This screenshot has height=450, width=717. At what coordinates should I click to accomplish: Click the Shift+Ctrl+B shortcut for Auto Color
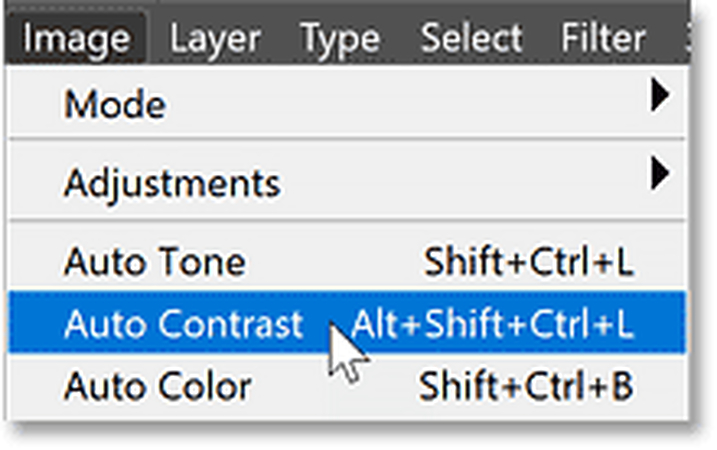[526, 385]
